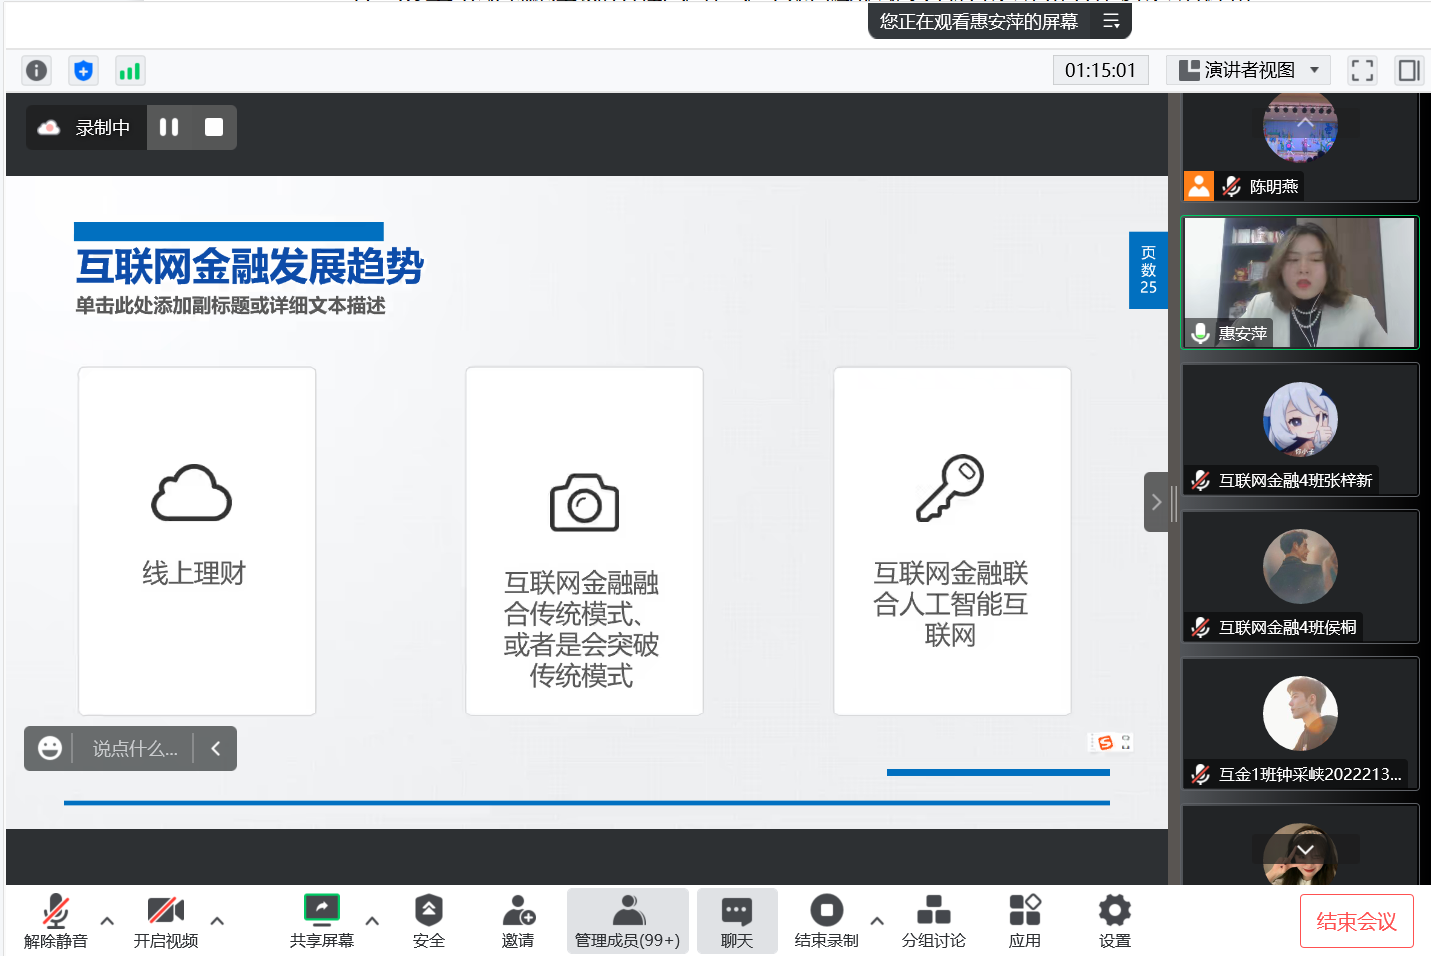Turn on video (开启视频)
1431x956 pixels.
tap(166, 921)
